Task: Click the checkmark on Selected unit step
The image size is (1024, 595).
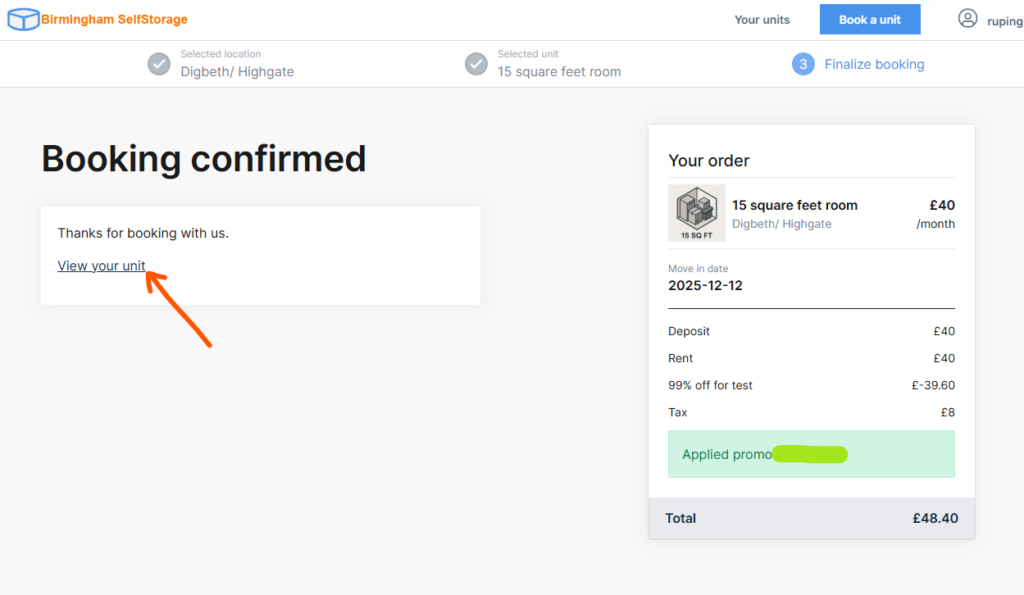Action: point(476,63)
